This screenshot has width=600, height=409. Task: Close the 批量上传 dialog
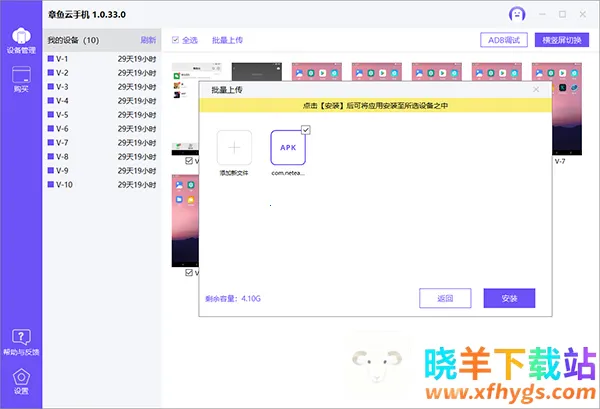536,90
